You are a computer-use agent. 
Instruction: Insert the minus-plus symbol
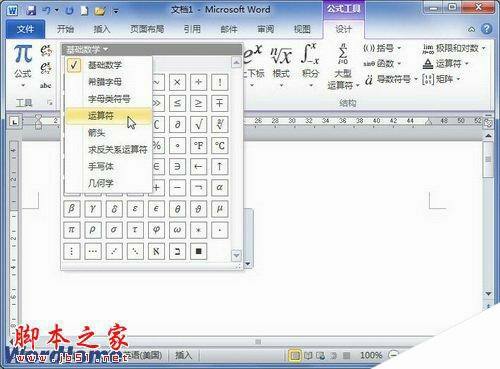click(x=220, y=103)
